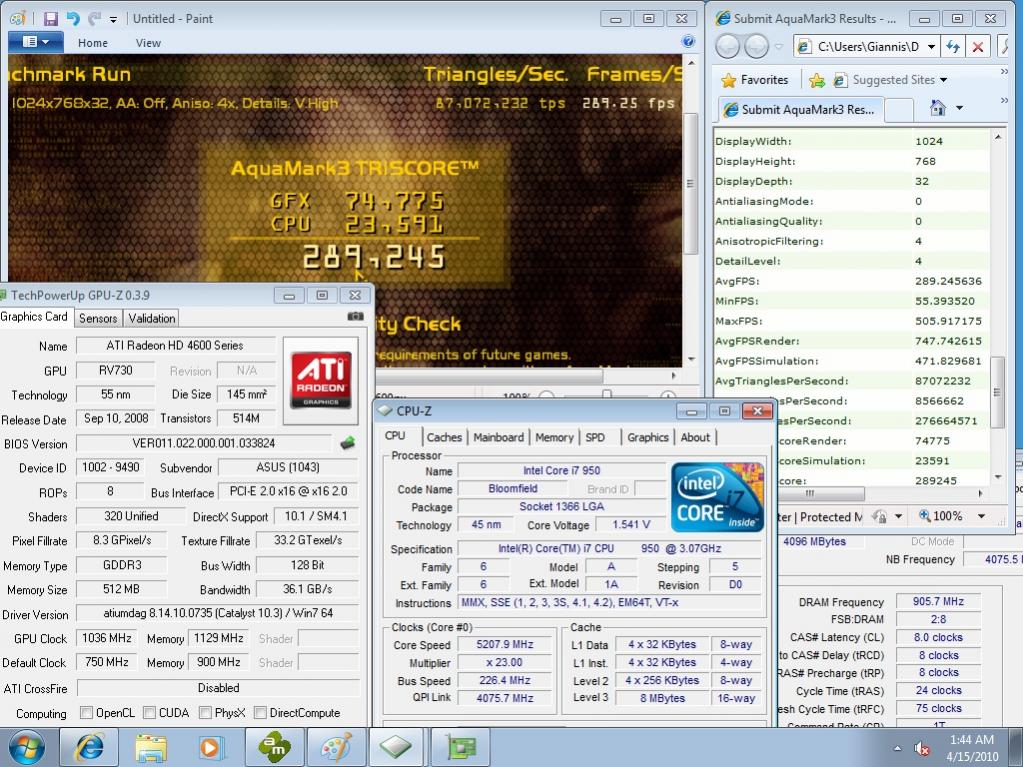1023x767 pixels.
Task: Click the clock showing 1:44 AM
Action: 971,740
